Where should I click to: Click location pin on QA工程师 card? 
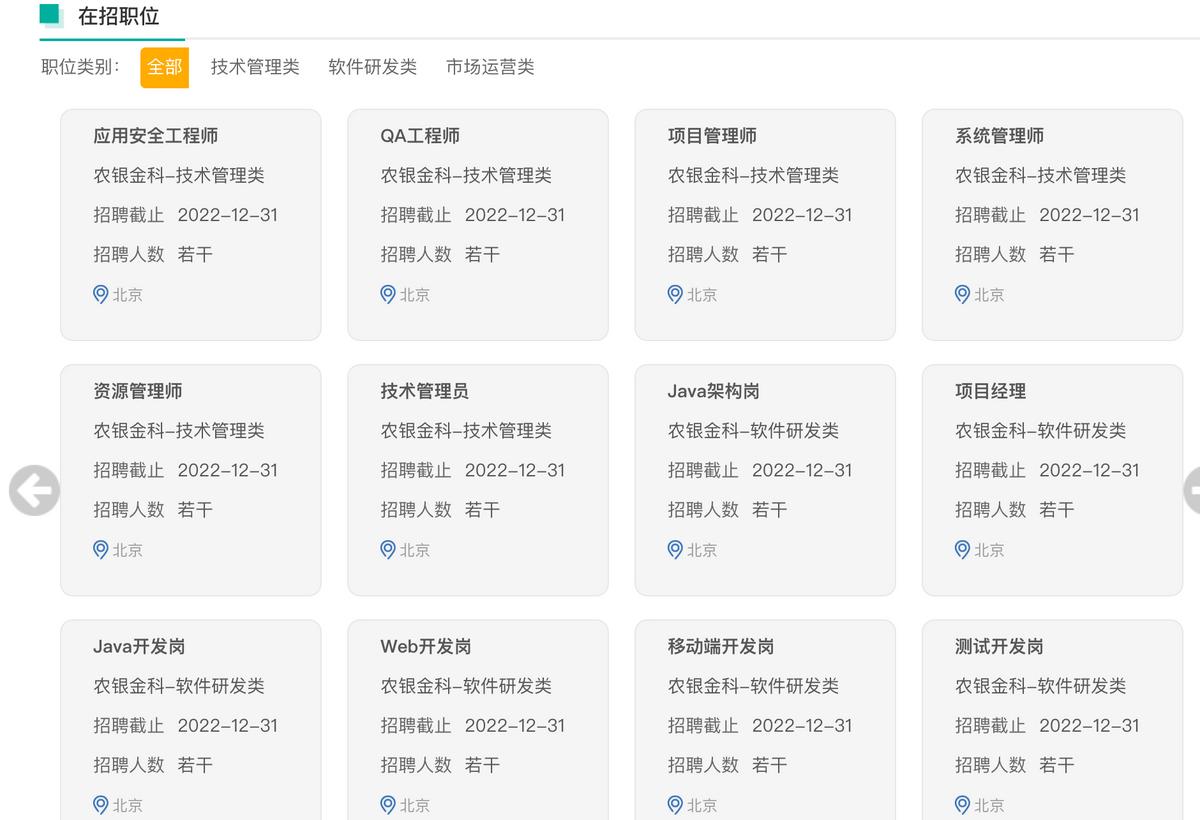point(388,294)
